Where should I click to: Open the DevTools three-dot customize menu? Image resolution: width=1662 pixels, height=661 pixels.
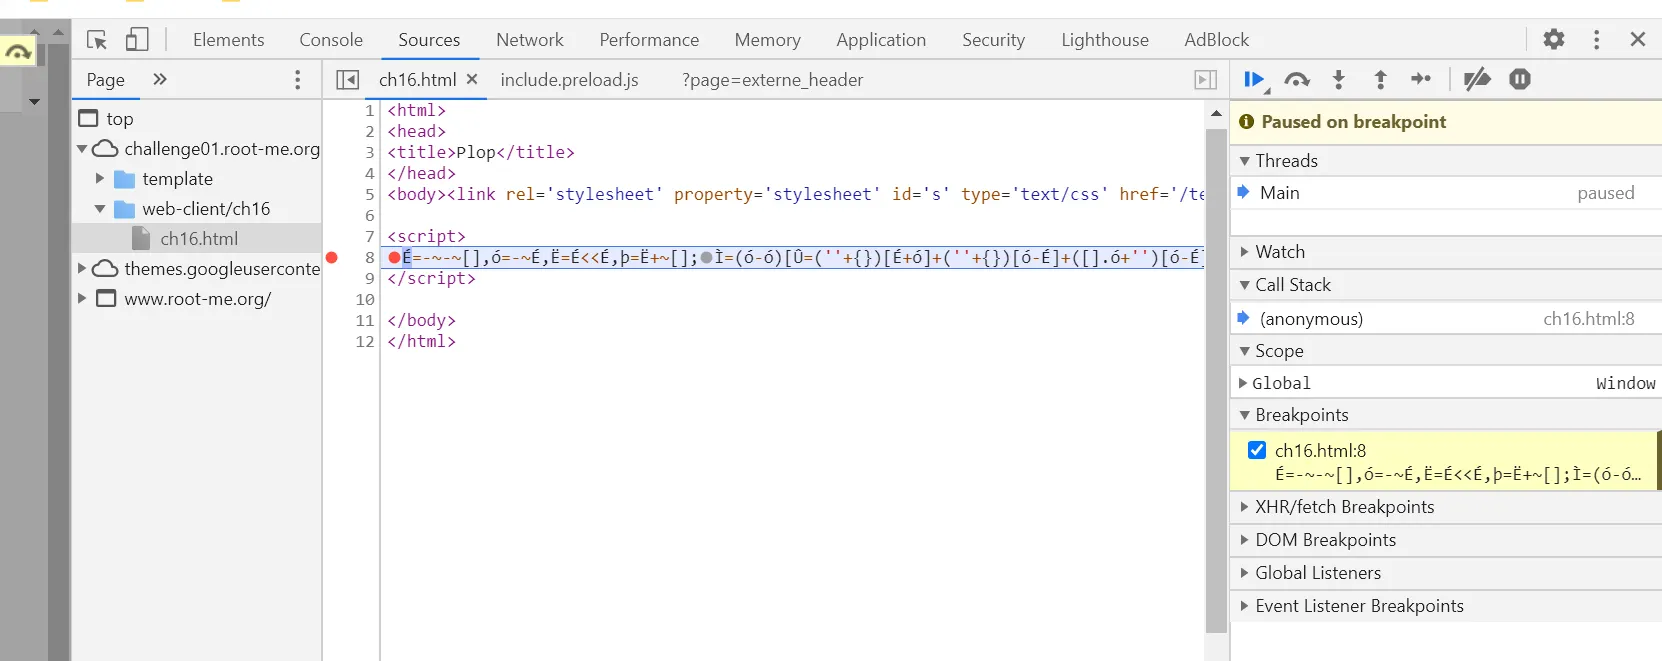pyautogui.click(x=1596, y=39)
